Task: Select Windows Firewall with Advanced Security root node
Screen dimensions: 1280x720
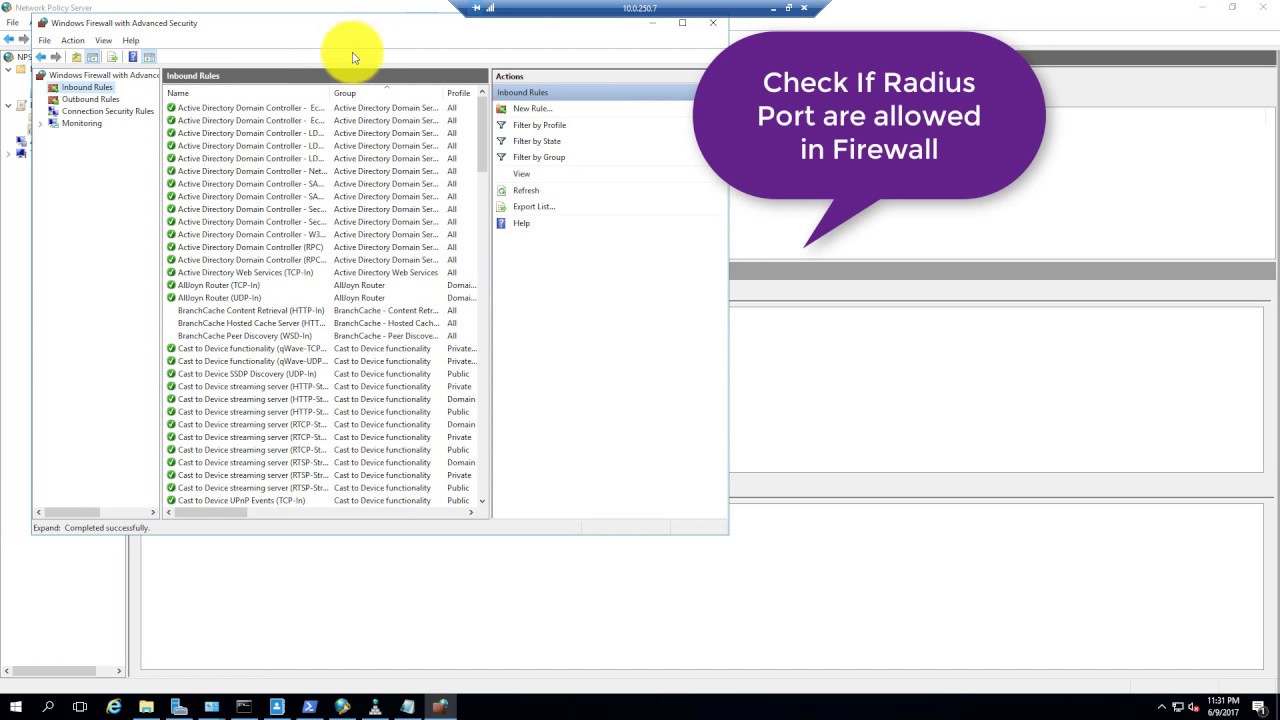Action: (104, 75)
